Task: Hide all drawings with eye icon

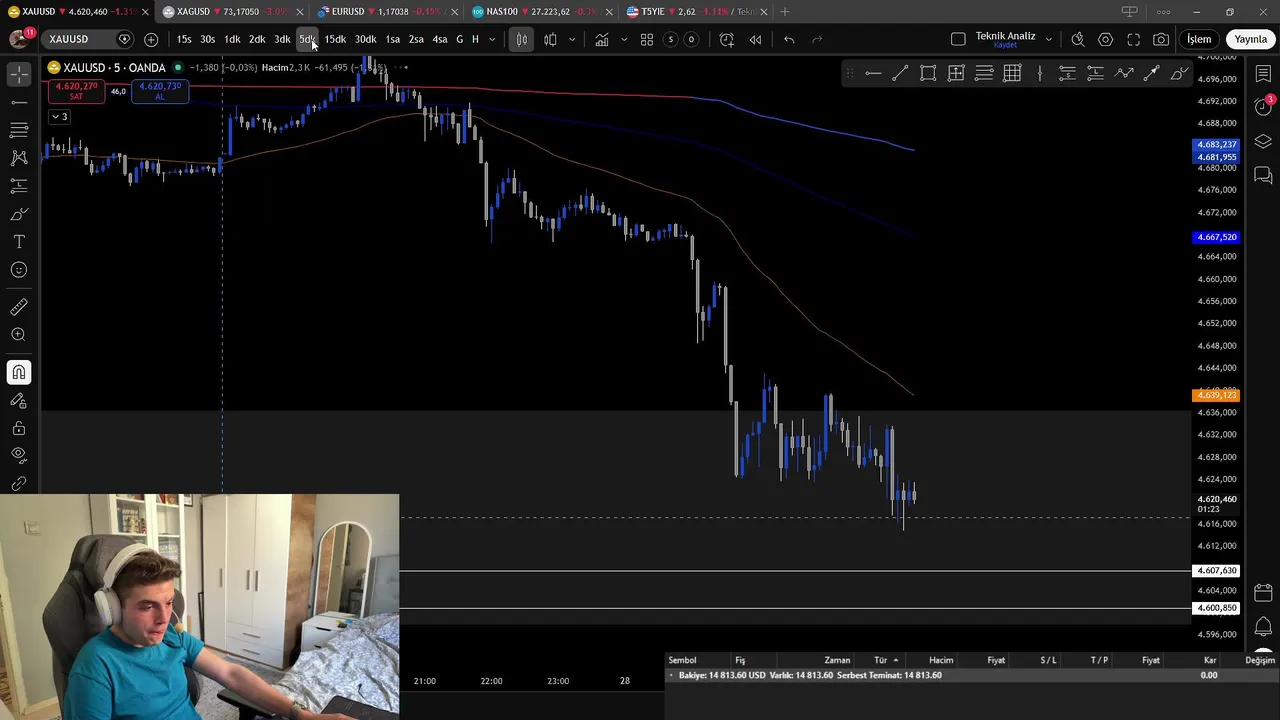Action: pyautogui.click(x=19, y=455)
